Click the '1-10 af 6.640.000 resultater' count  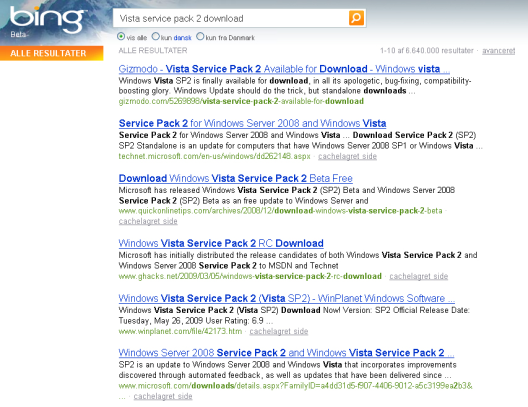coord(427,50)
